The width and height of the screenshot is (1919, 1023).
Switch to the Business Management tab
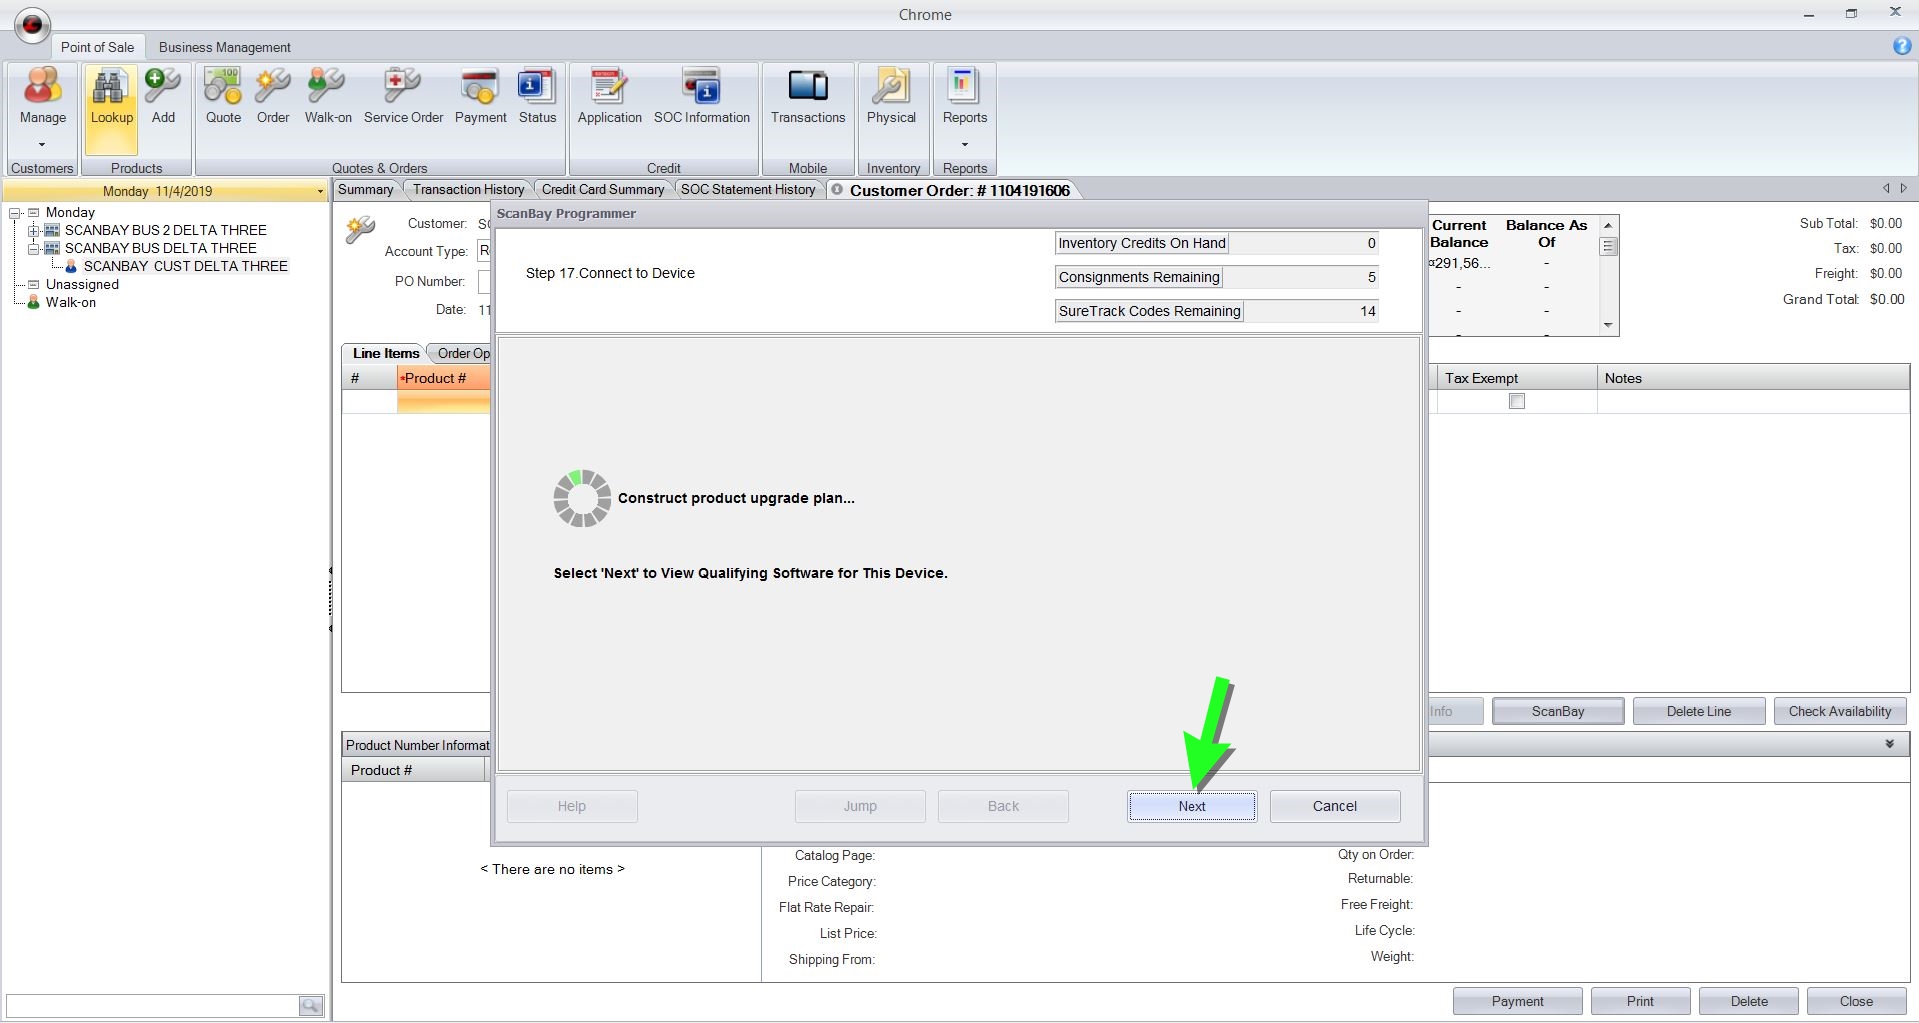coord(224,47)
